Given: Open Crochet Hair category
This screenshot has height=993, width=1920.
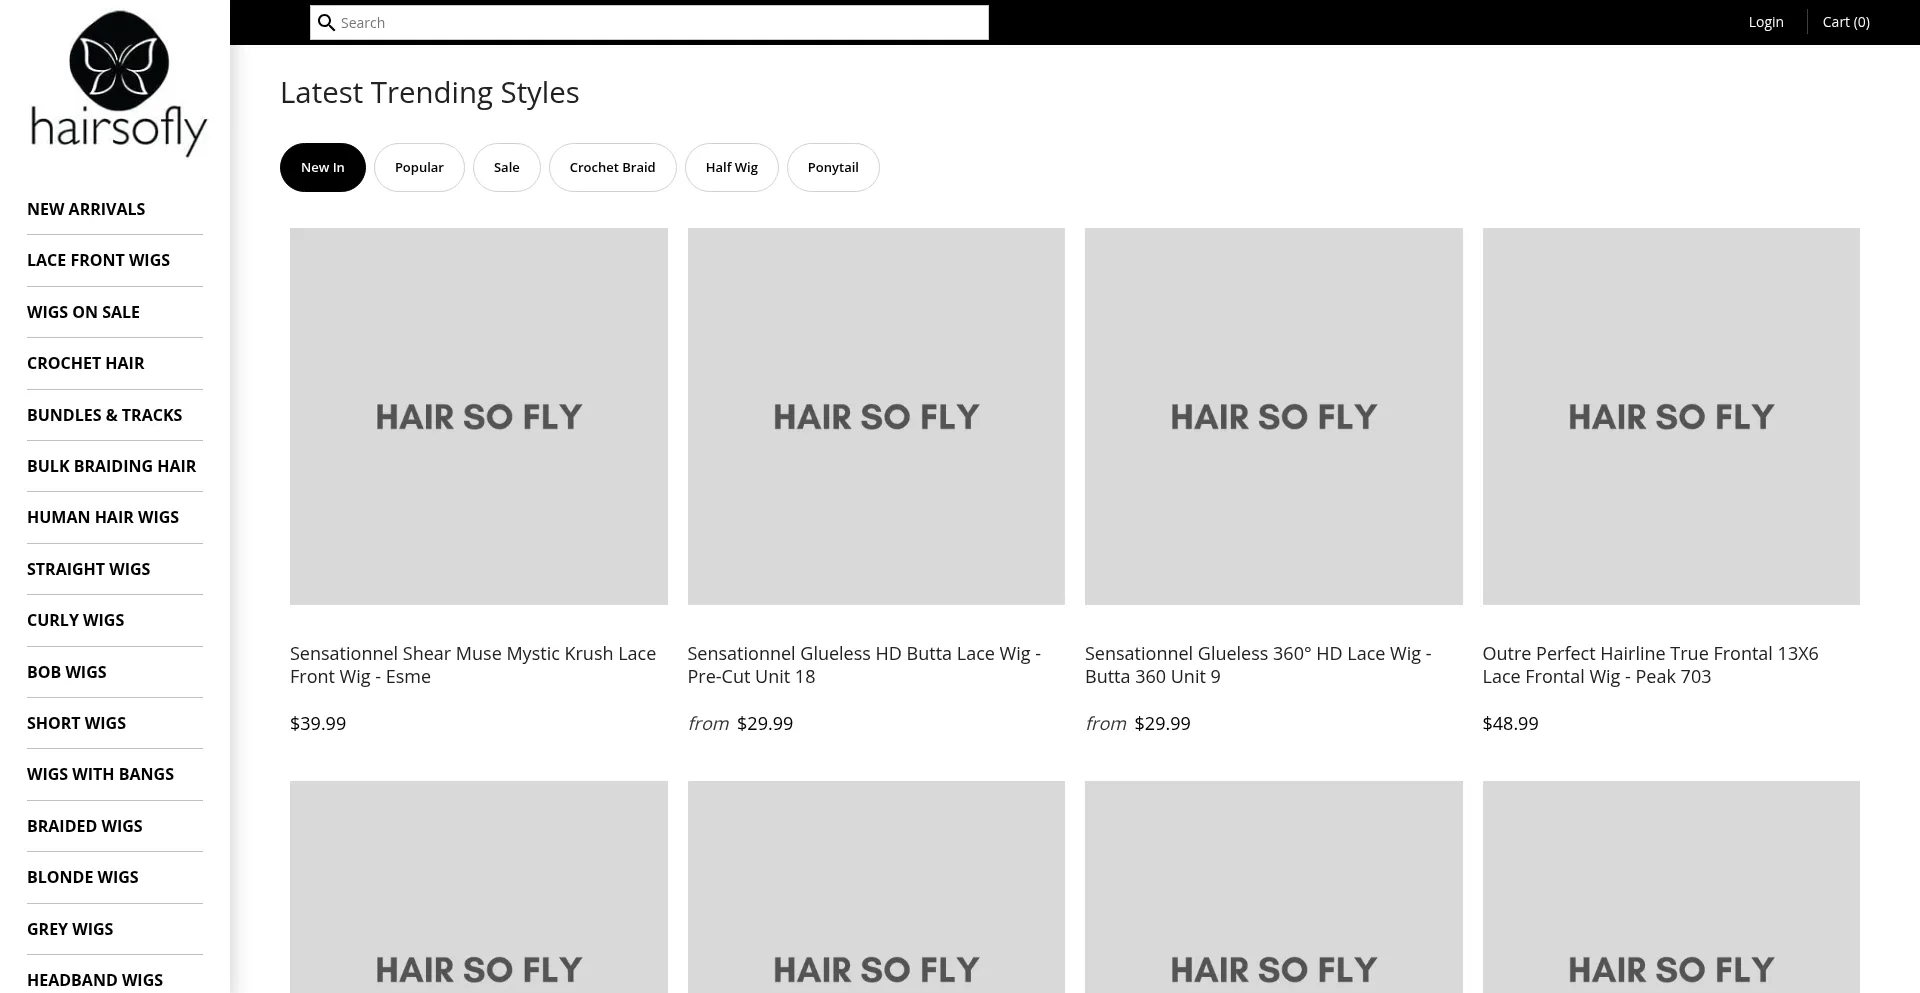Looking at the screenshot, I should pos(85,363).
